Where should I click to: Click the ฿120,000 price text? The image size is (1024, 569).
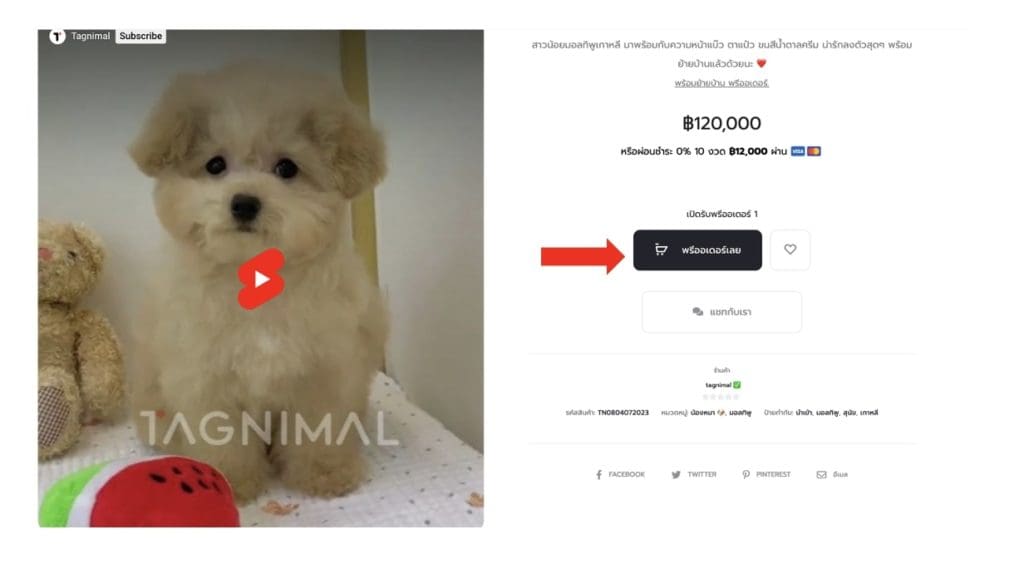pyautogui.click(x=722, y=123)
